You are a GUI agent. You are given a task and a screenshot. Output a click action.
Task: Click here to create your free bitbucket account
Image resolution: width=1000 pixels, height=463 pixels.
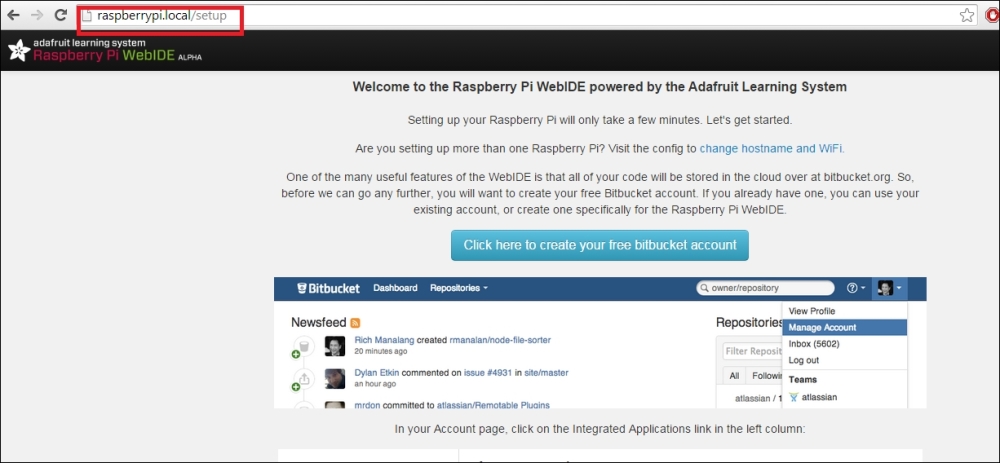[599, 246]
